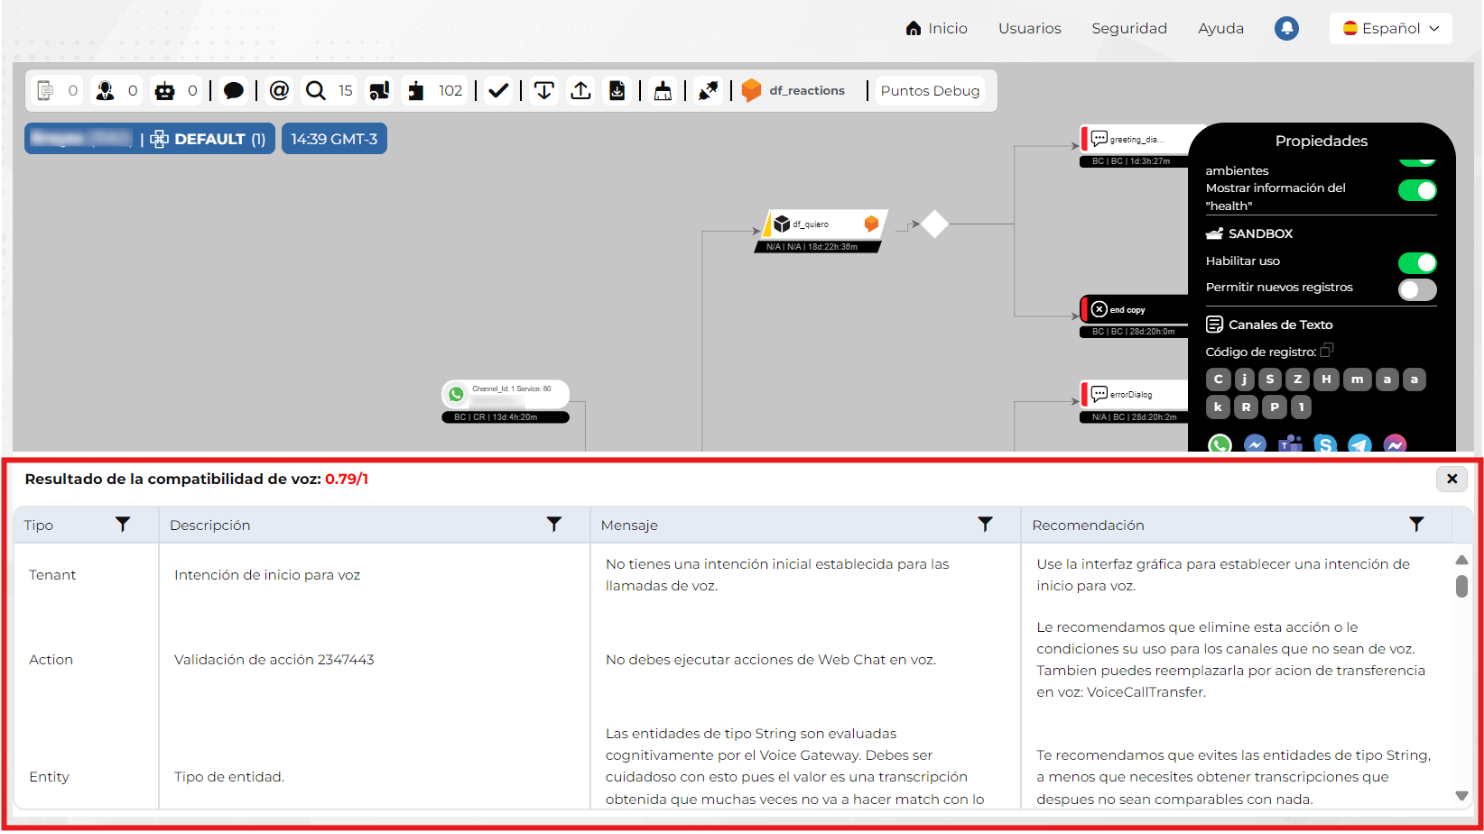Click the notifications bell icon

point(1287,28)
